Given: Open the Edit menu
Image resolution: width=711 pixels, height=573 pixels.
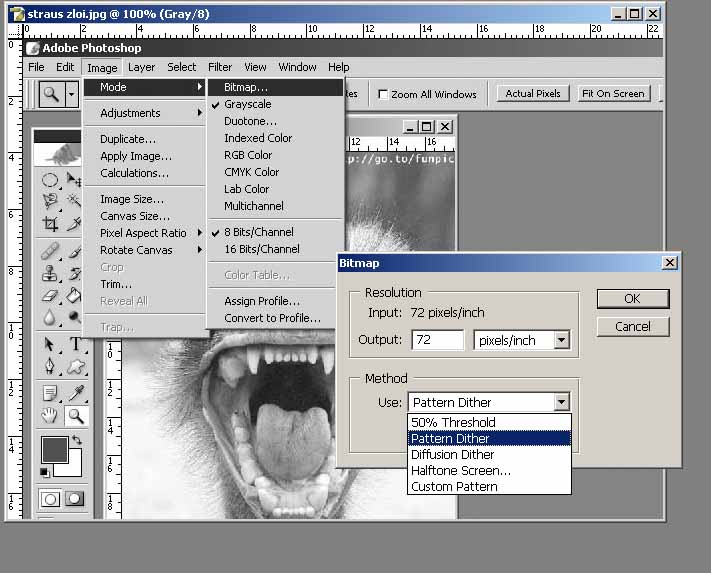Looking at the screenshot, I should [x=65, y=67].
